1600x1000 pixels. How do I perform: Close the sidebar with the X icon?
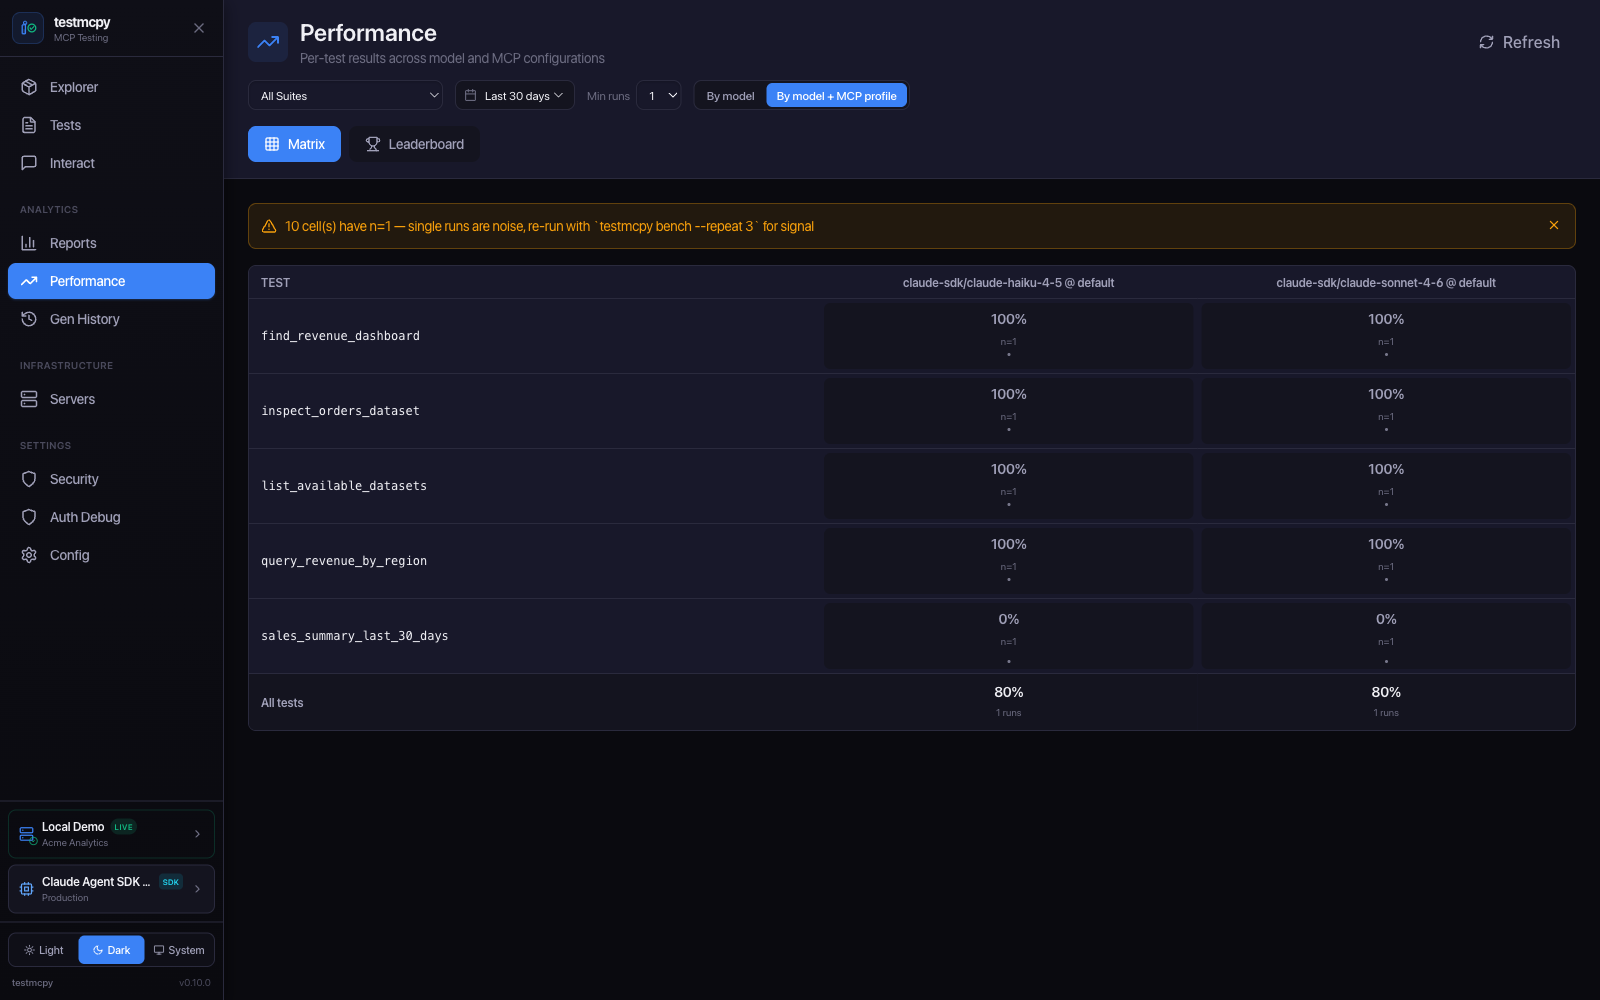tap(199, 28)
